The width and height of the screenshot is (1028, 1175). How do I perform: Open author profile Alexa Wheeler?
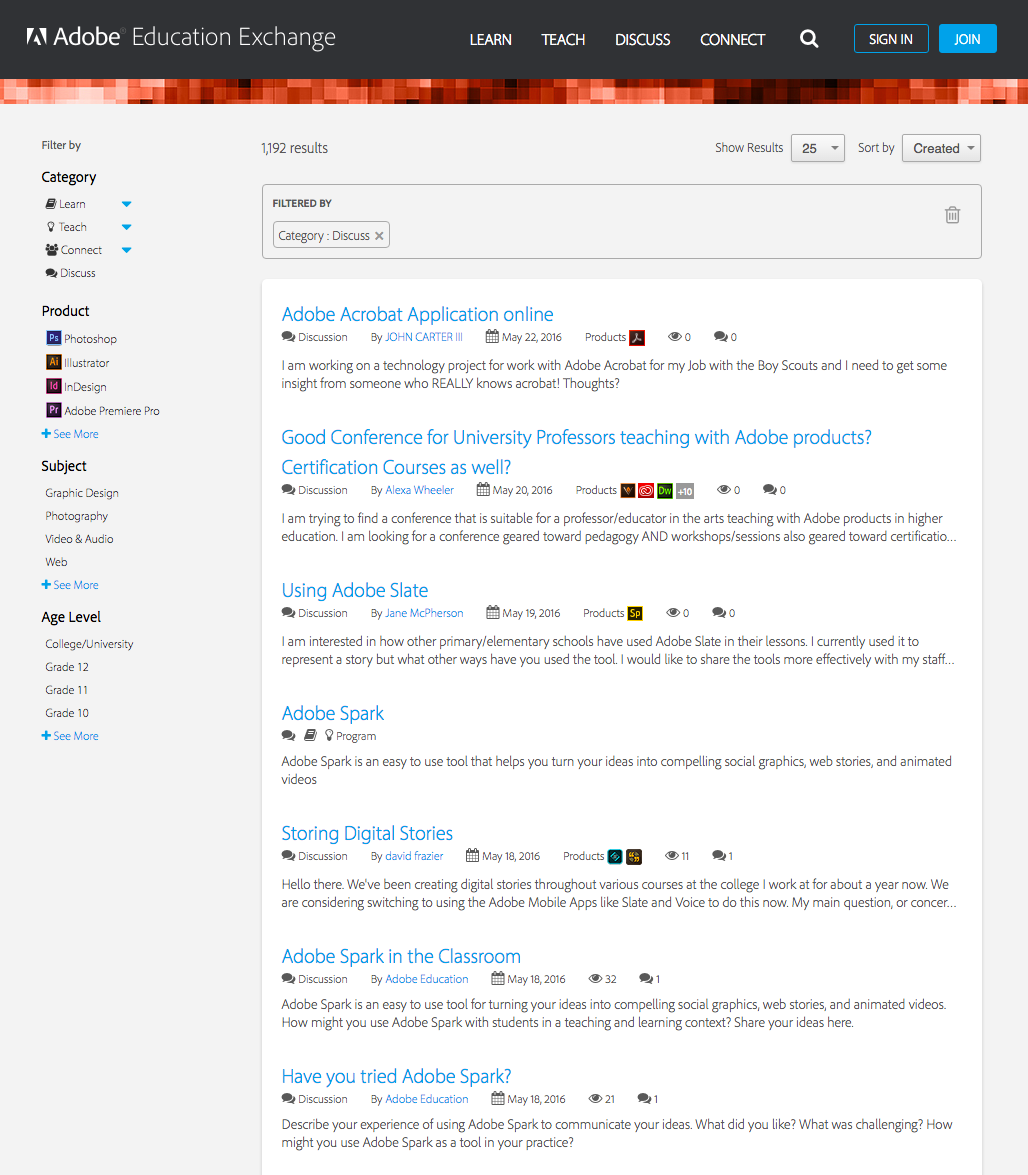click(x=420, y=490)
